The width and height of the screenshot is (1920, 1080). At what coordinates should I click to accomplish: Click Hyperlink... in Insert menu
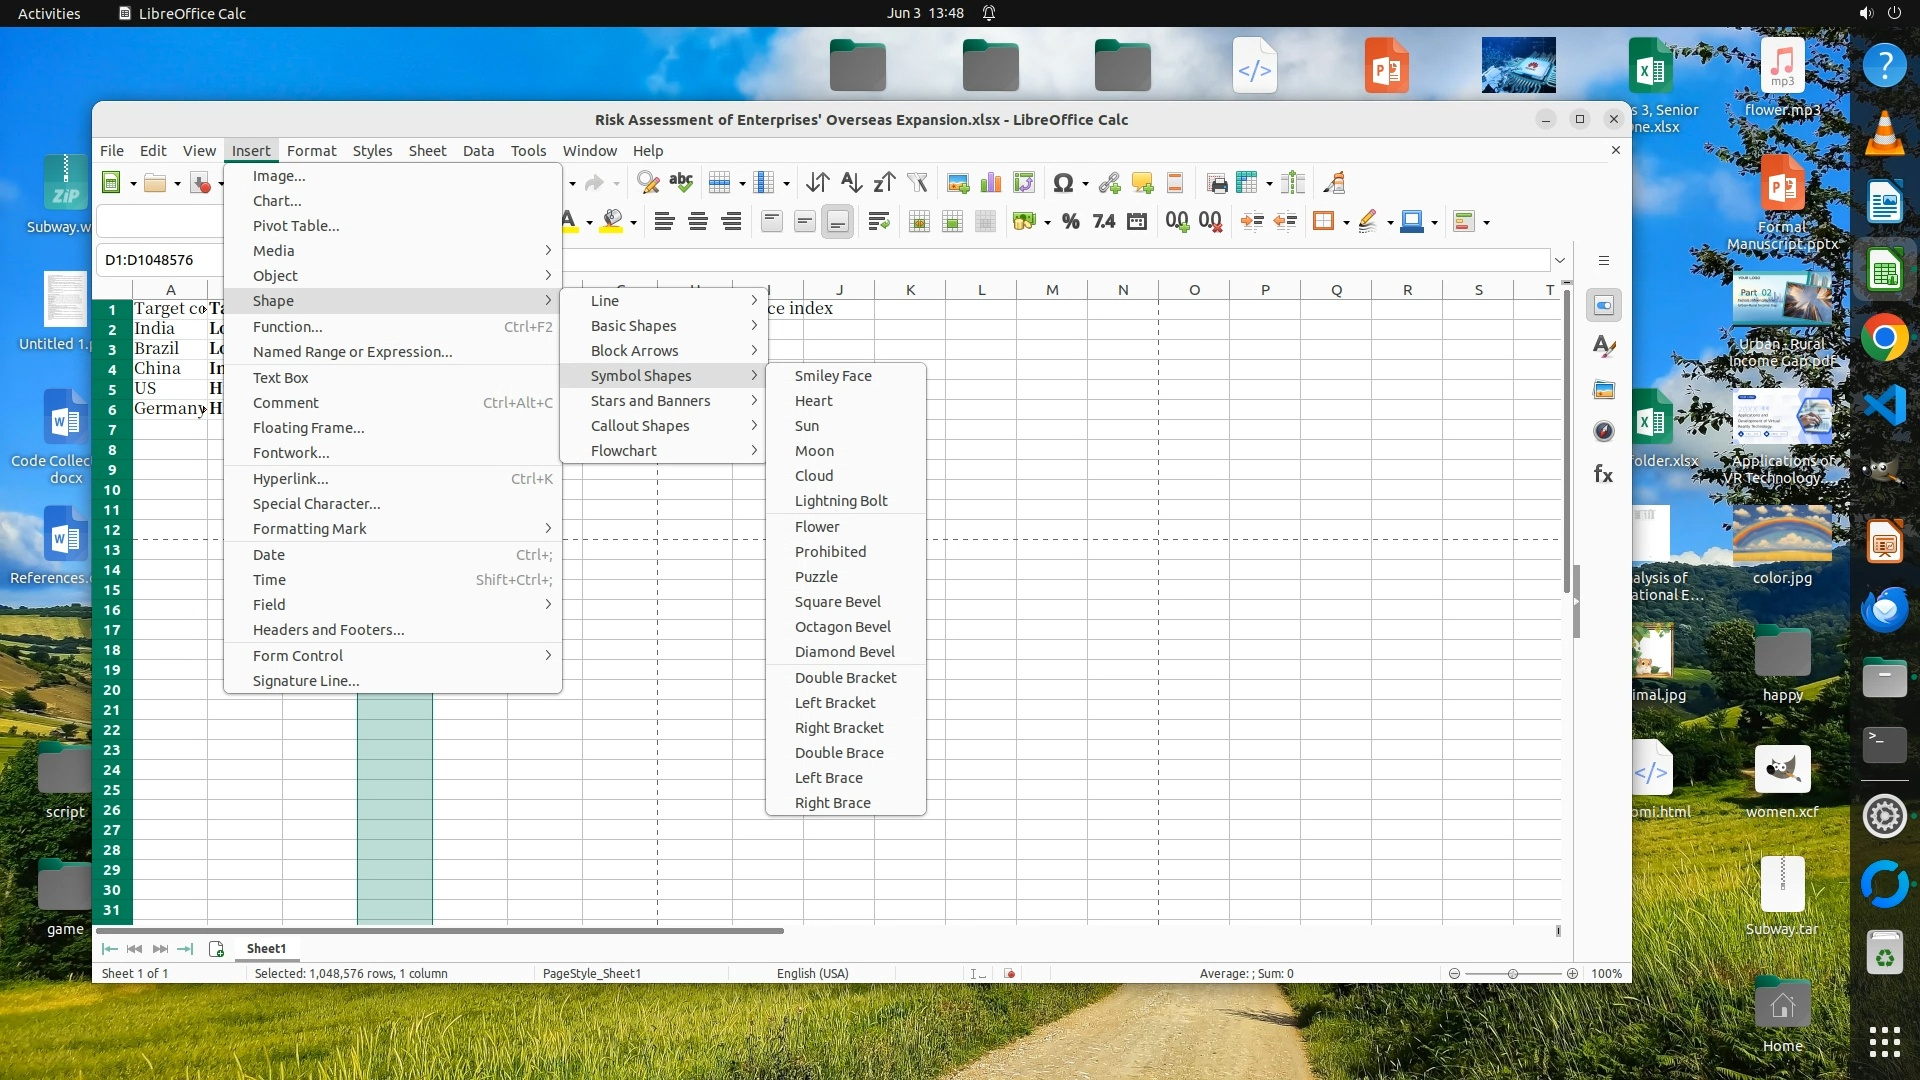coord(290,479)
